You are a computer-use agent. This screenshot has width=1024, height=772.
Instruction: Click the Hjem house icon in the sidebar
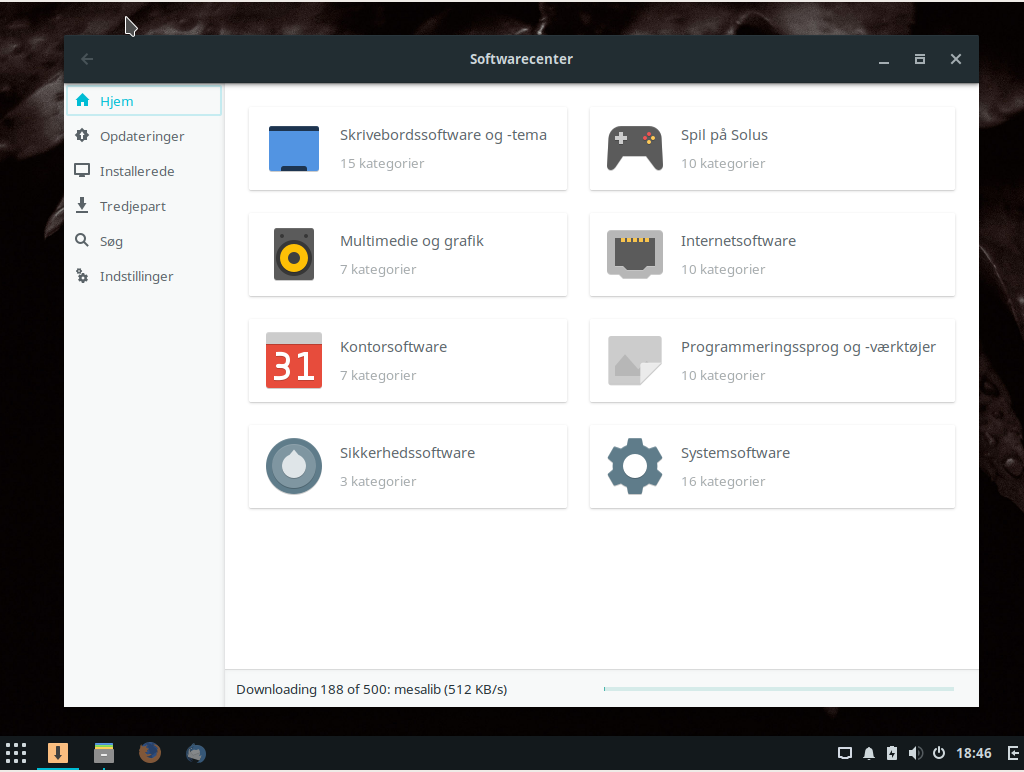coord(82,100)
